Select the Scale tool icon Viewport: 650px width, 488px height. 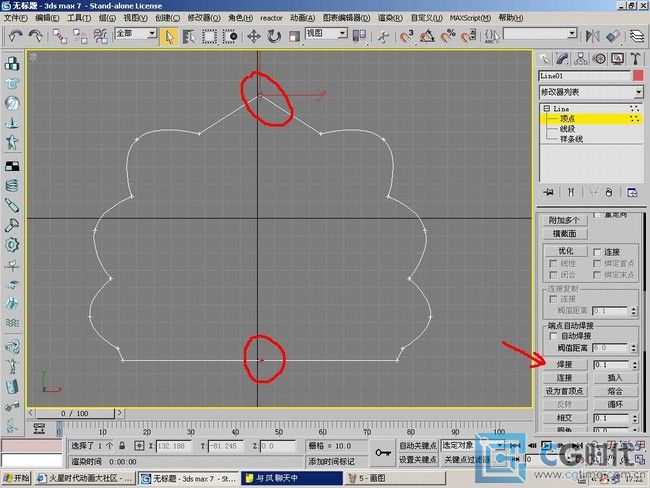click(294, 36)
